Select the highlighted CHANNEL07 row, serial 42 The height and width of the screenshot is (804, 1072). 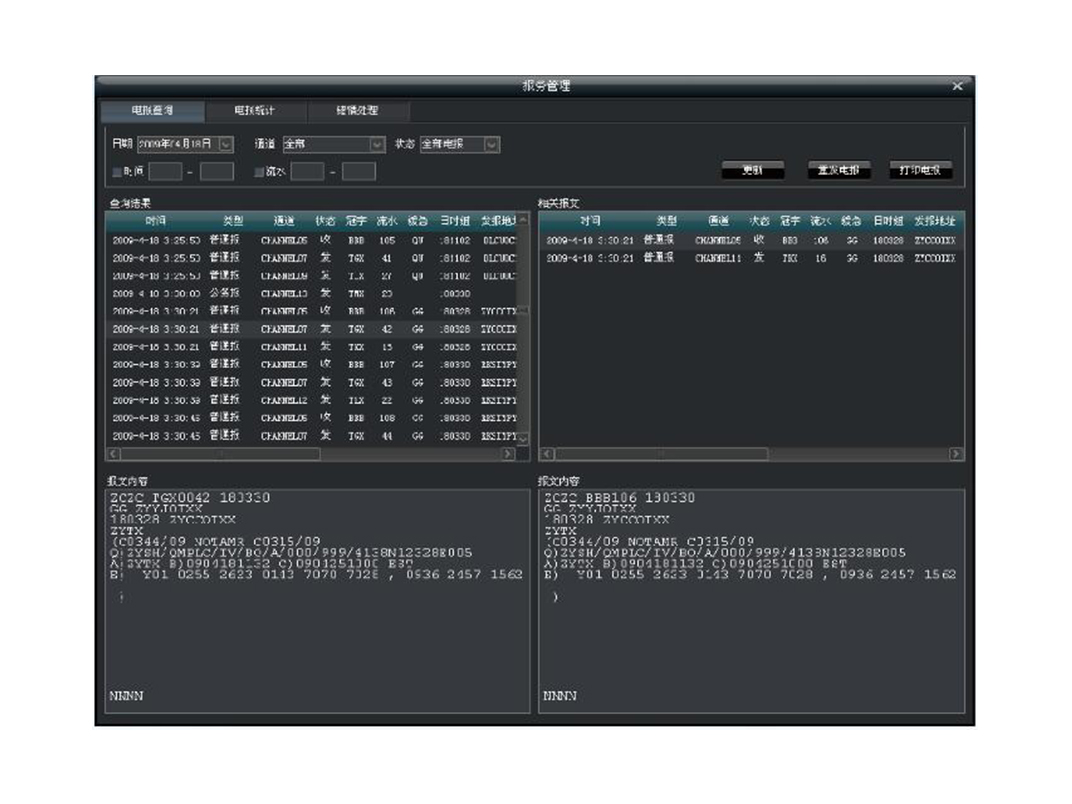tap(312, 330)
